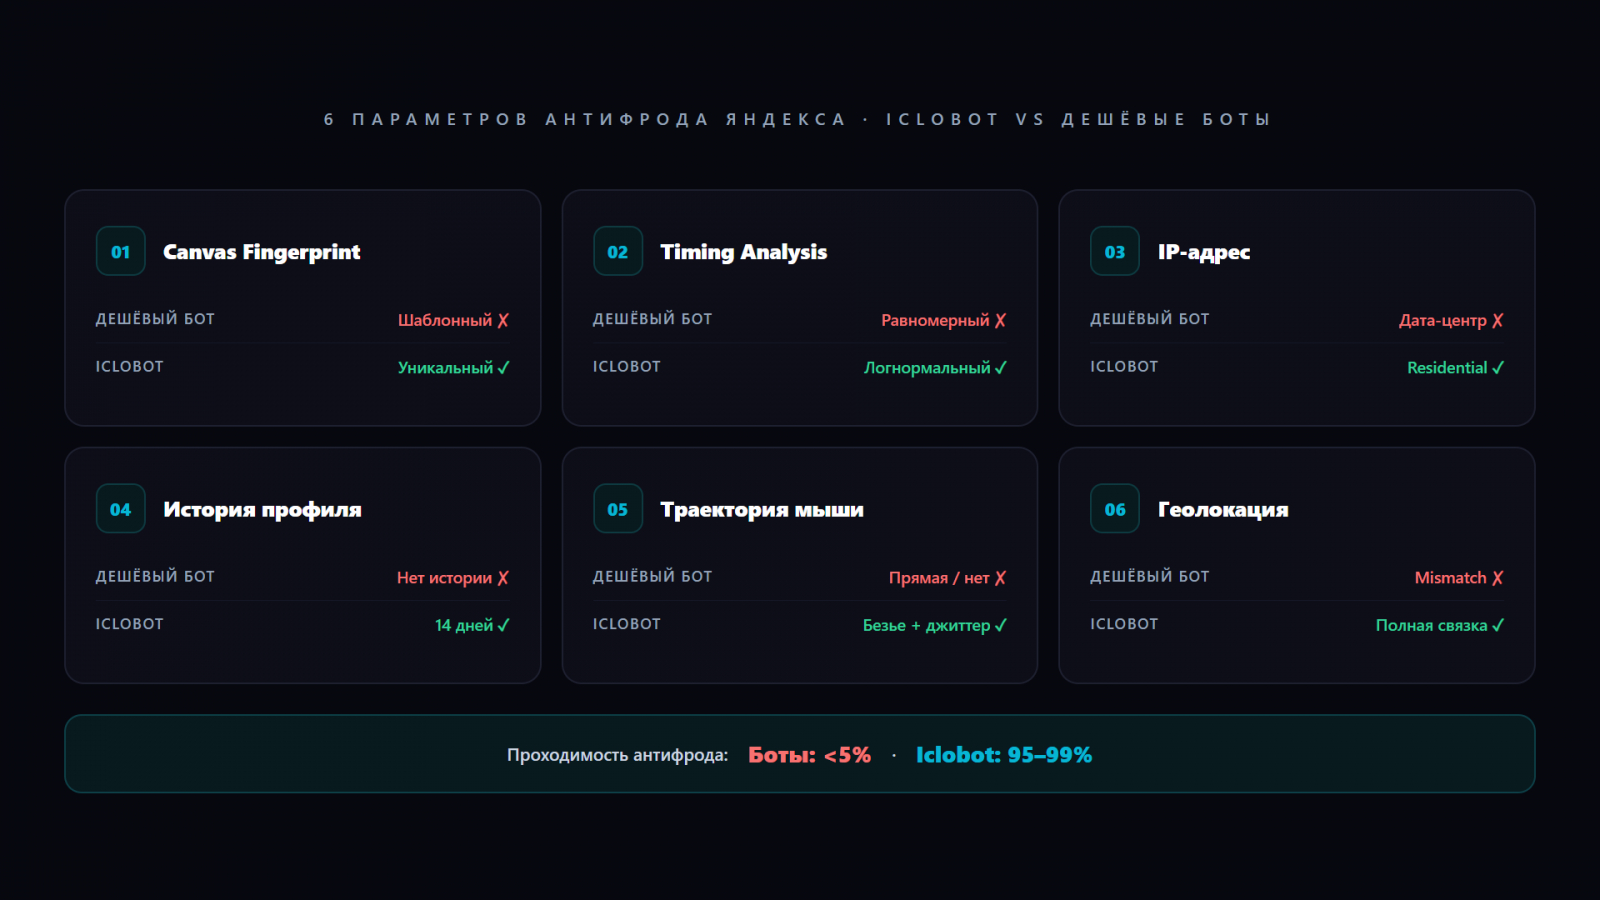Viewport: 1600px width, 900px height.
Task: Click the 14 дней value
Action: 463,625
